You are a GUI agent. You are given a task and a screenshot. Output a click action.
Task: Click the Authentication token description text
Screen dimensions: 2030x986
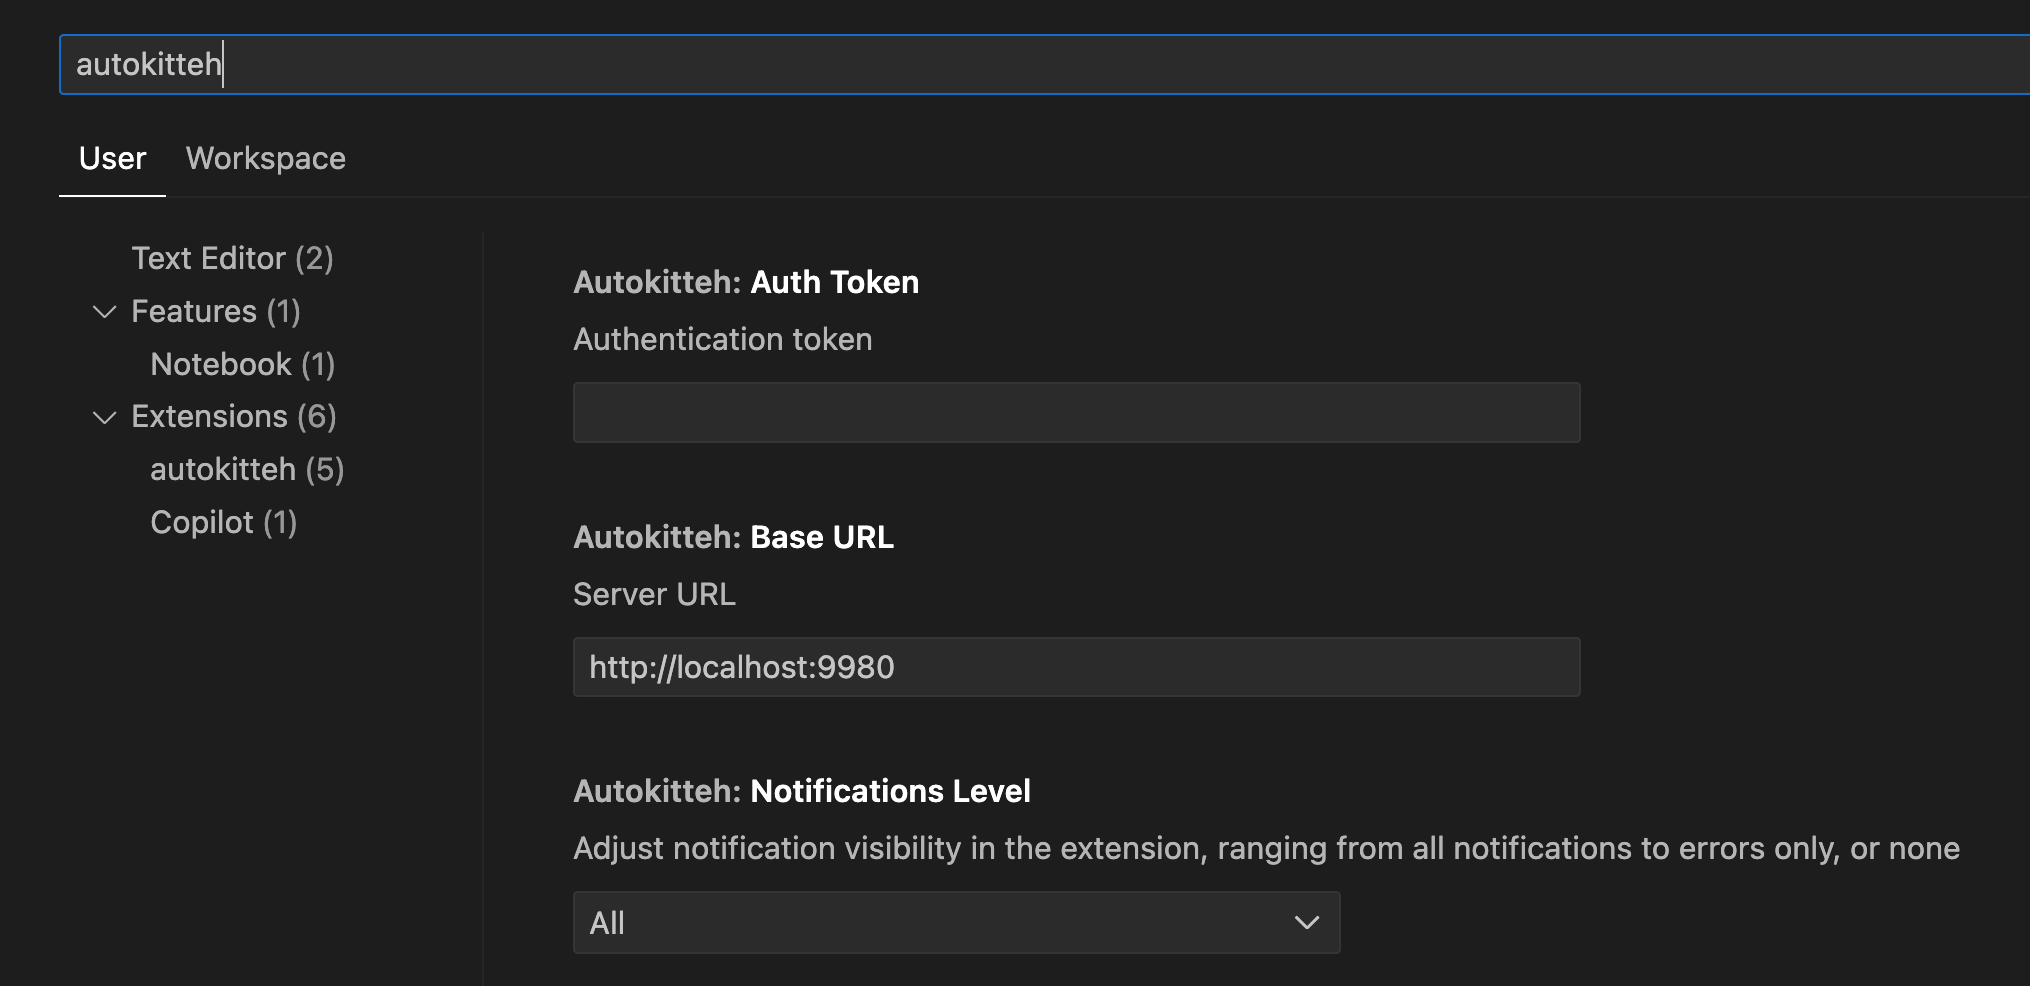(723, 340)
